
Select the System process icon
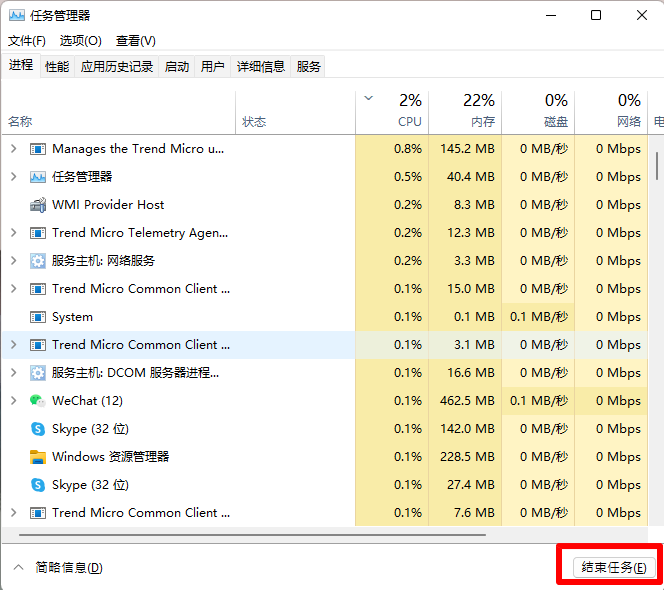38,317
